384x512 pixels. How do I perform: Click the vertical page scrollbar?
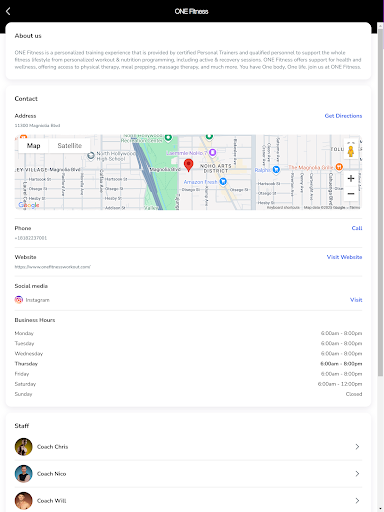380,200
